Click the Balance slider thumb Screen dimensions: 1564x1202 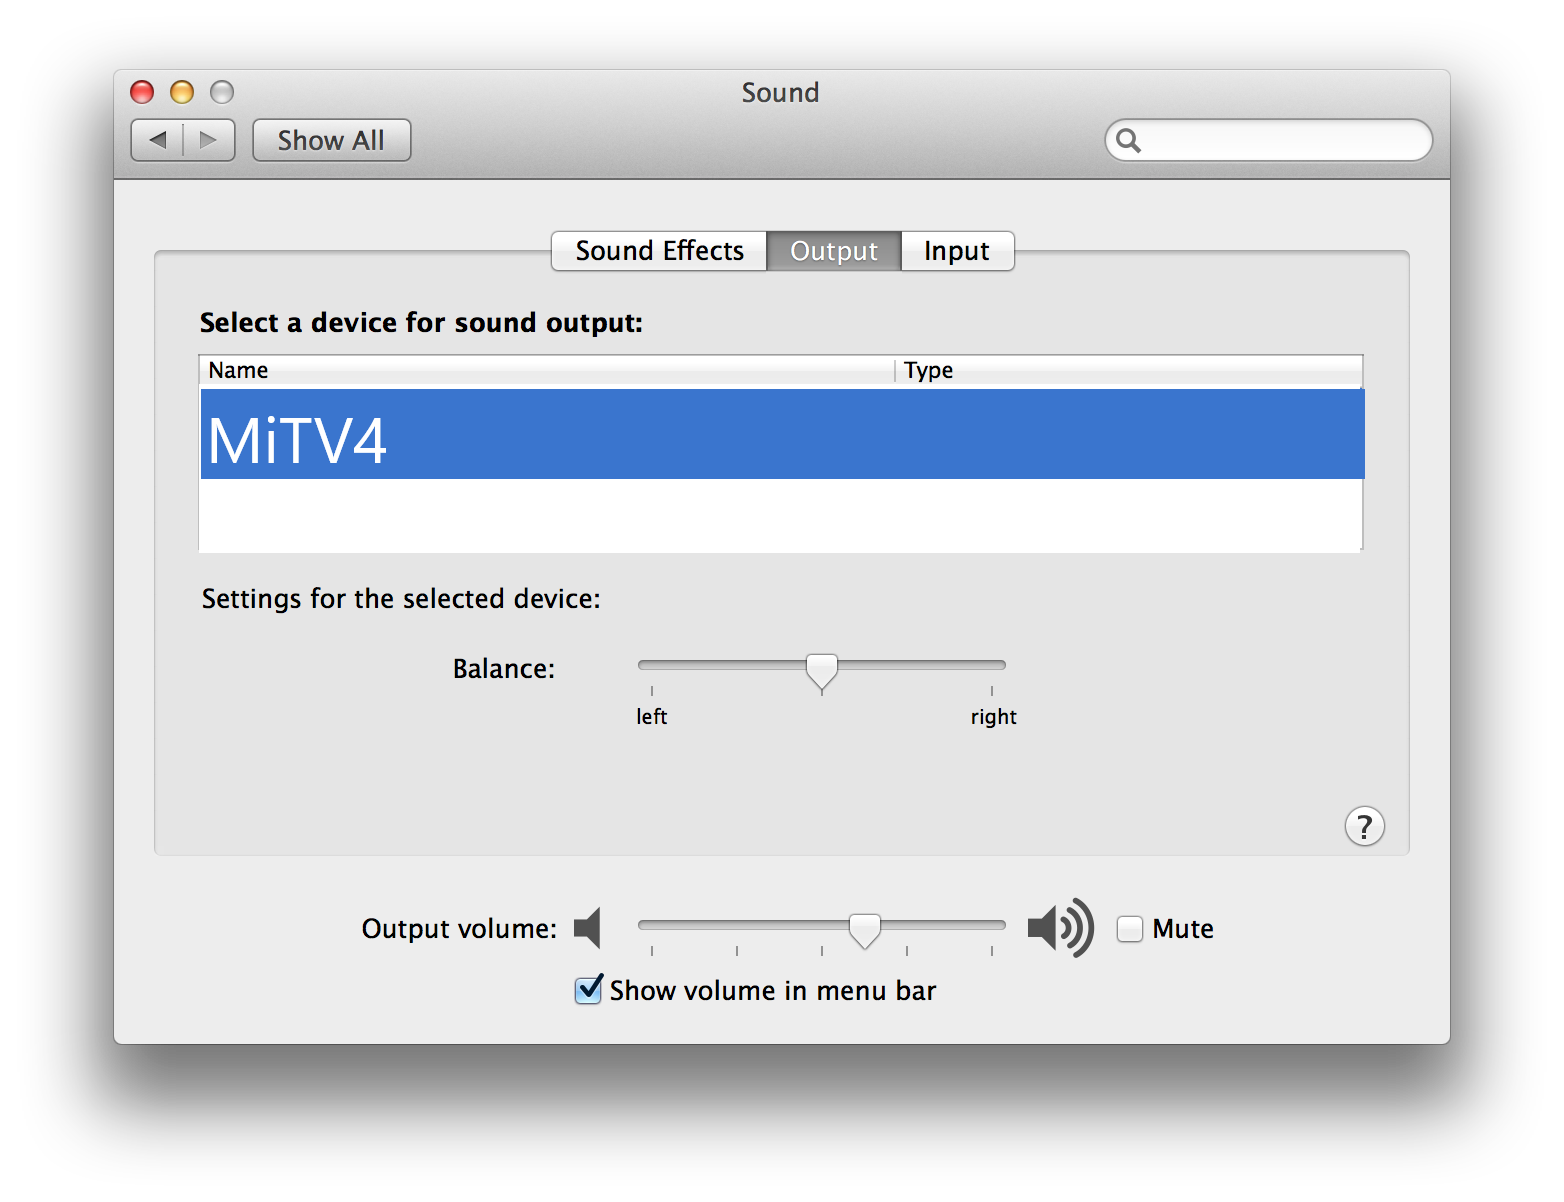click(822, 672)
